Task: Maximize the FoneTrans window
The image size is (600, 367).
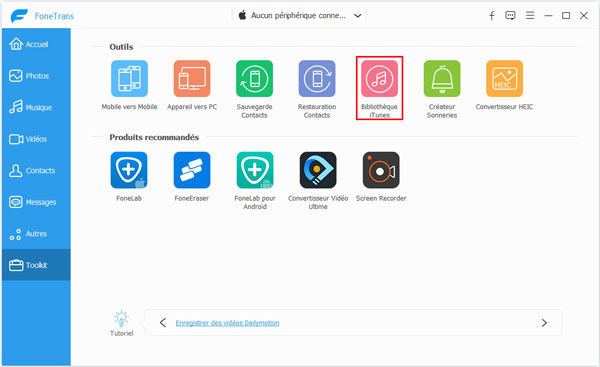Action: pos(566,16)
